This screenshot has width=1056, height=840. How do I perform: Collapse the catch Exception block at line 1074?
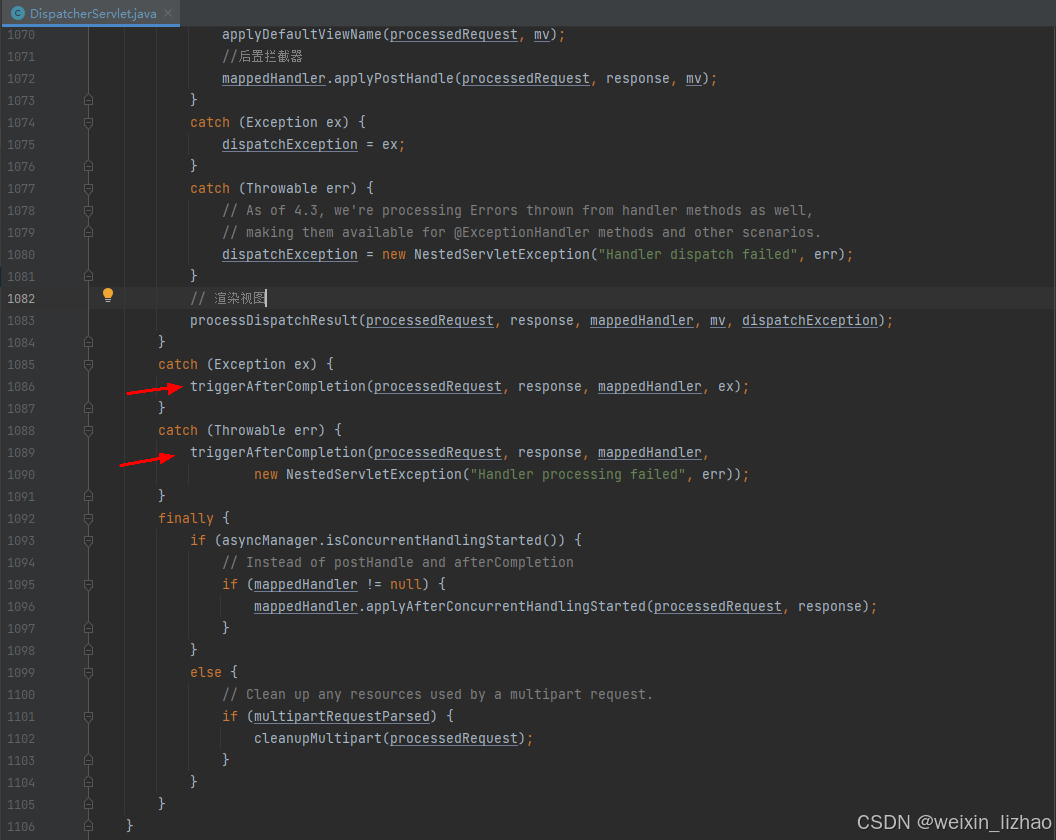[88, 123]
